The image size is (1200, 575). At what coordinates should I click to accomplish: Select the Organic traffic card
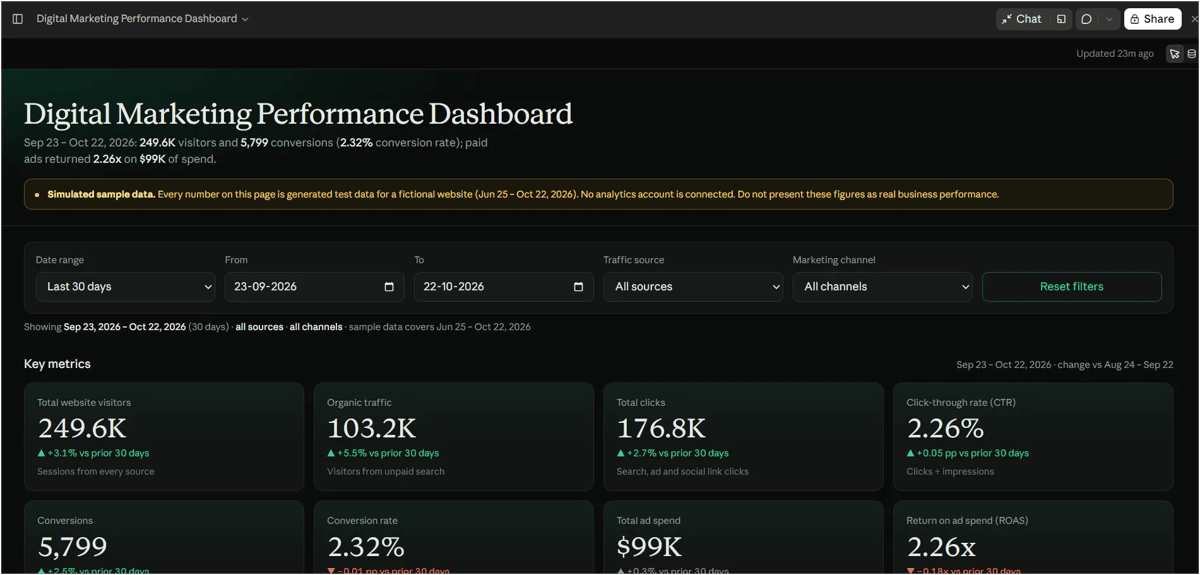[454, 437]
